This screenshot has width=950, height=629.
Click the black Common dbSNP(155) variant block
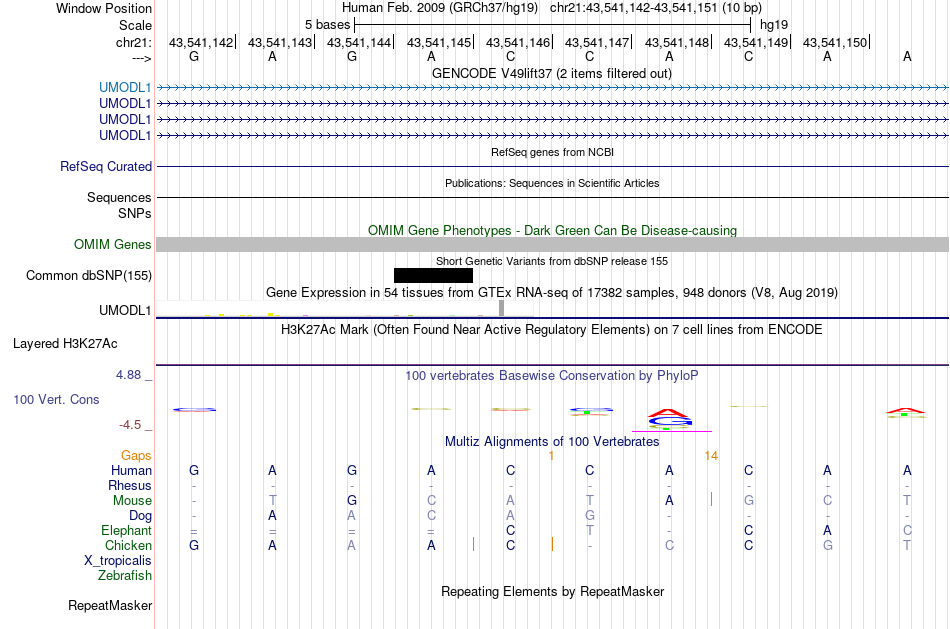(433, 276)
